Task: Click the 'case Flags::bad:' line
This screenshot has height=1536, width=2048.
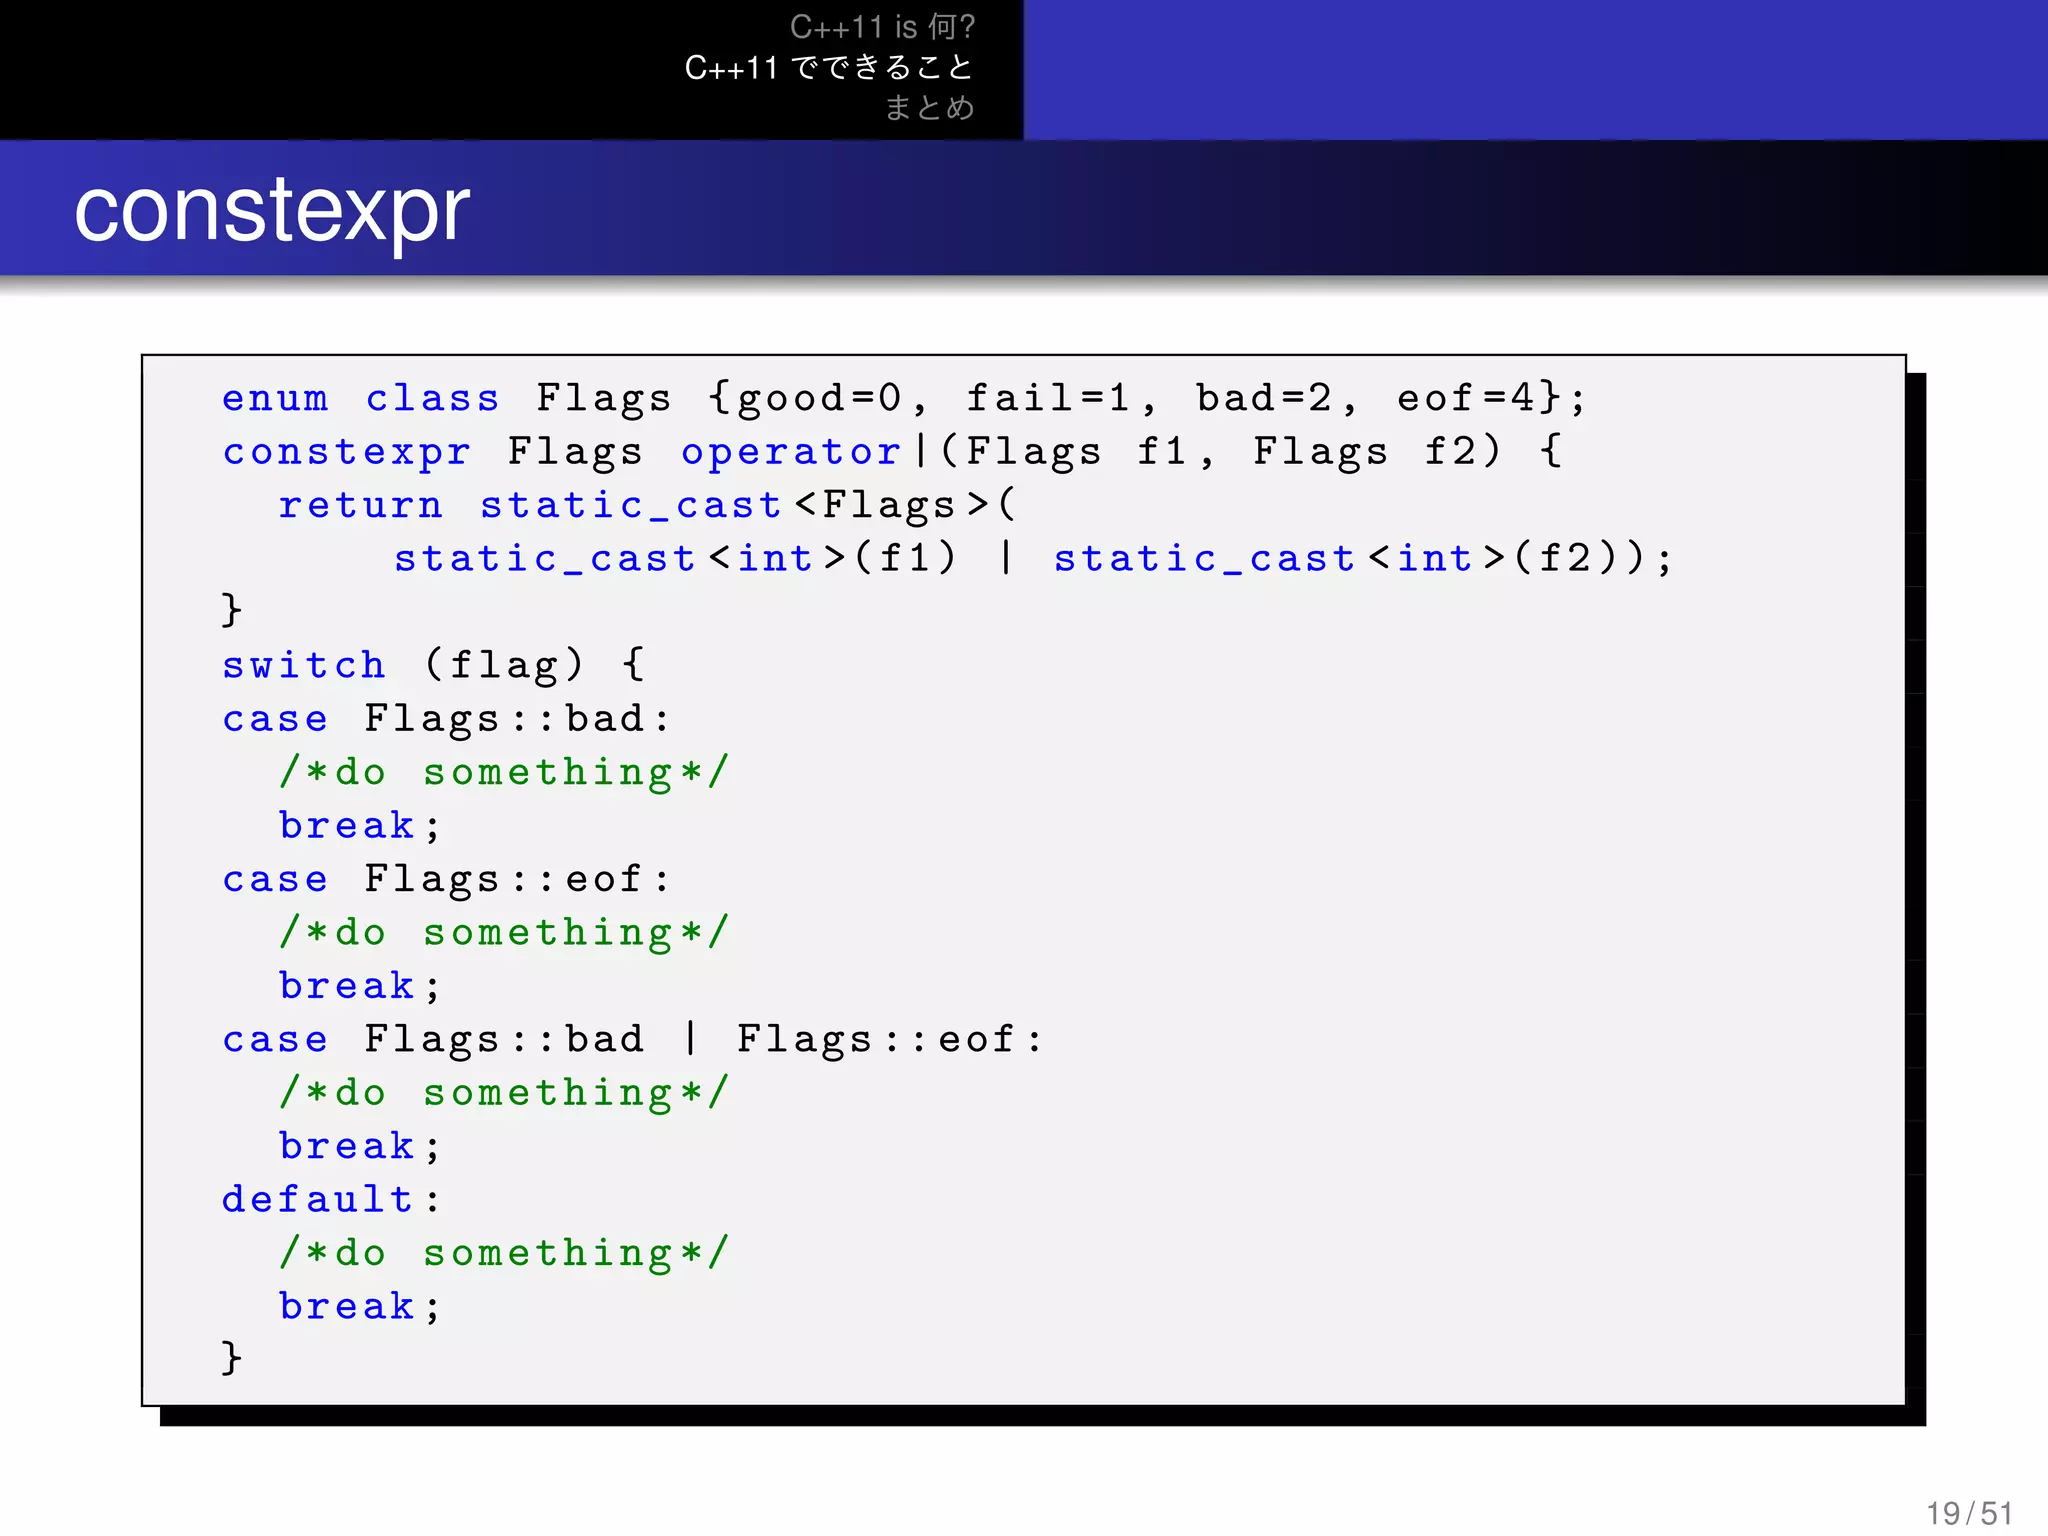Action: pos(446,718)
